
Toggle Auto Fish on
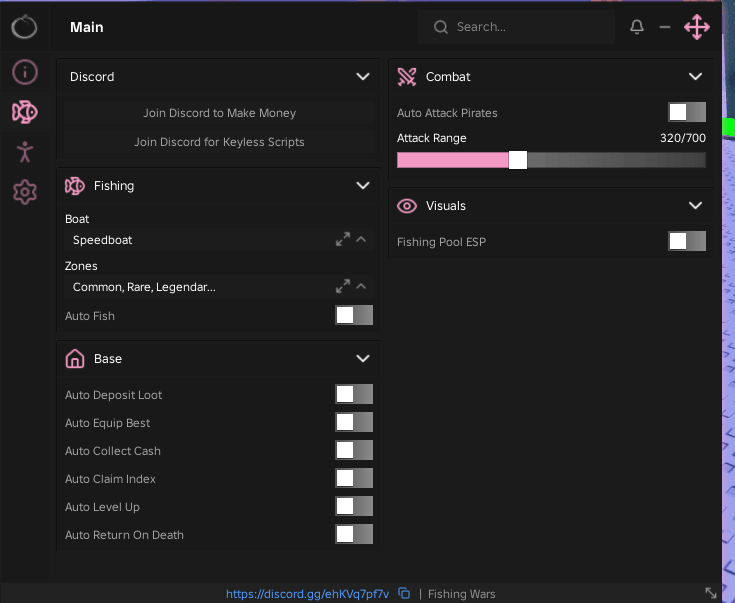point(354,315)
